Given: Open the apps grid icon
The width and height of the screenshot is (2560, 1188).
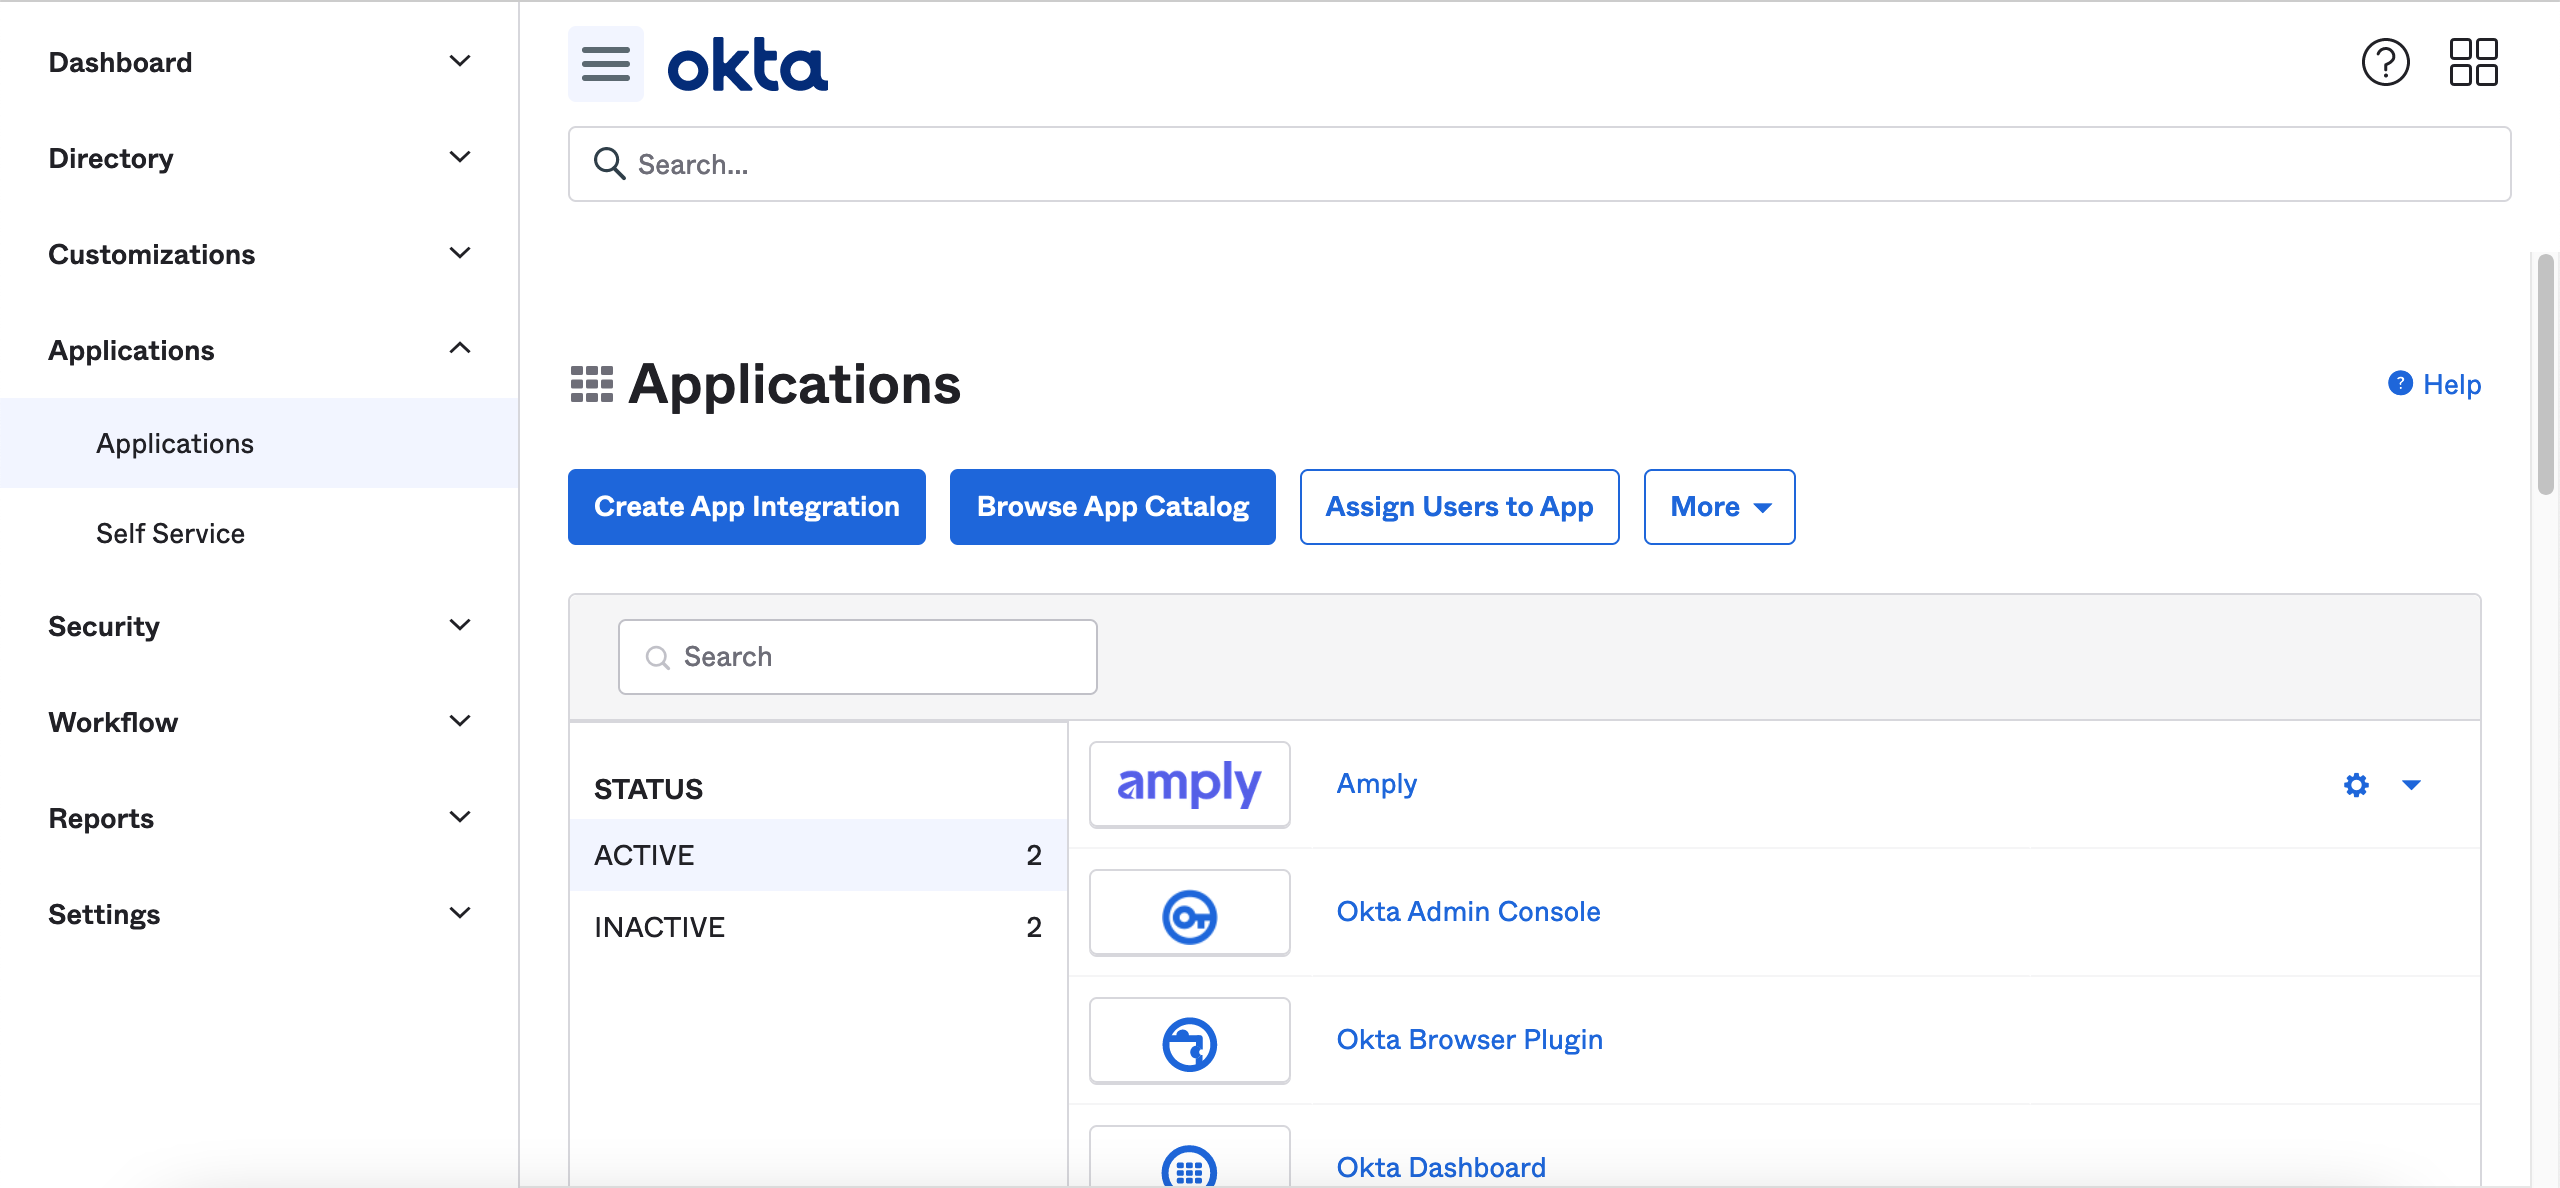Looking at the screenshot, I should [x=2473, y=63].
